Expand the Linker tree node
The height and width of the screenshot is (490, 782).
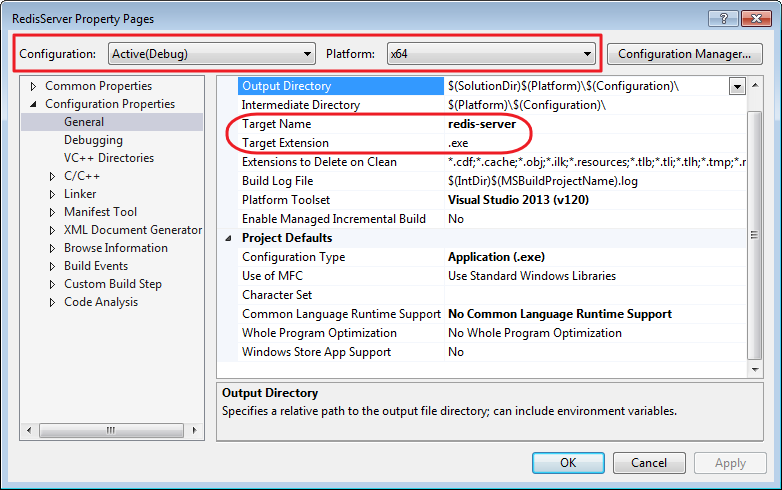coord(53,194)
